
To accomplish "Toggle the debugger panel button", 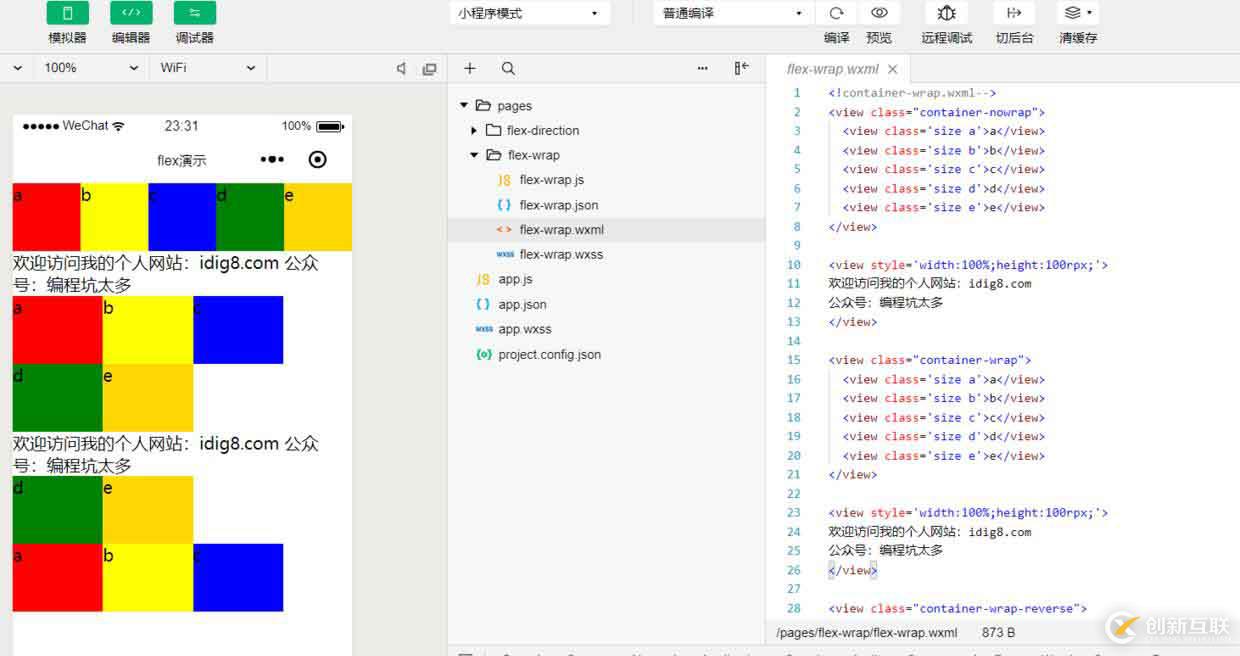I will (x=194, y=13).
